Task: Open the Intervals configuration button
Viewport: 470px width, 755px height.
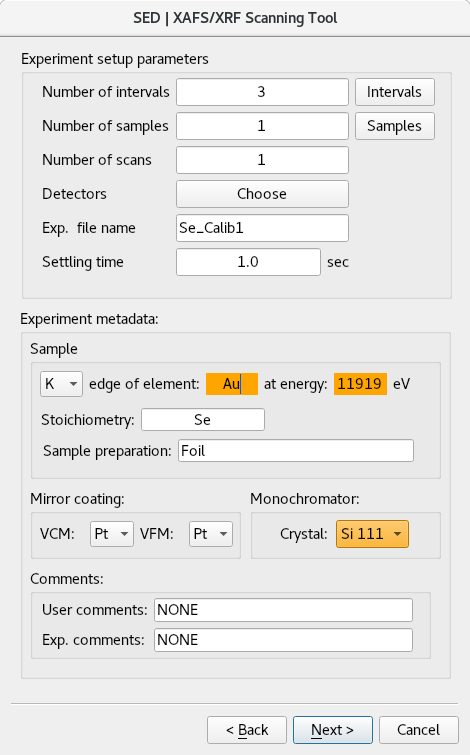Action: click(395, 92)
